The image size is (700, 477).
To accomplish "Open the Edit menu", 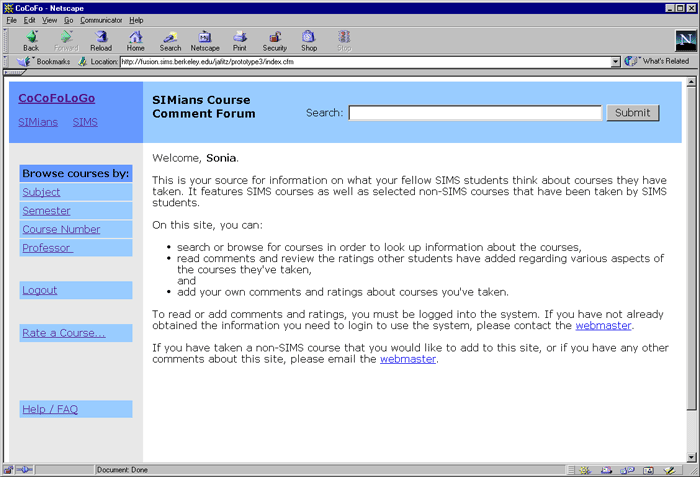I will tap(29, 20).
